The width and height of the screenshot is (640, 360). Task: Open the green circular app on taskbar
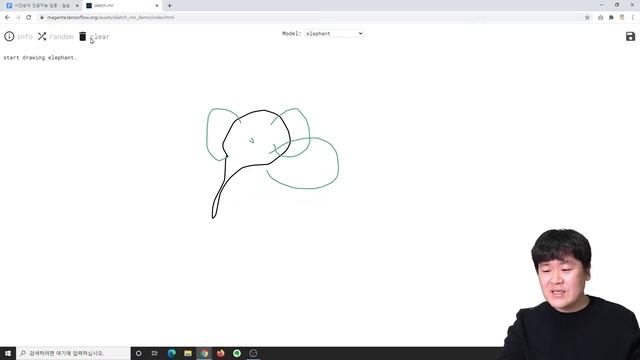pos(237,353)
